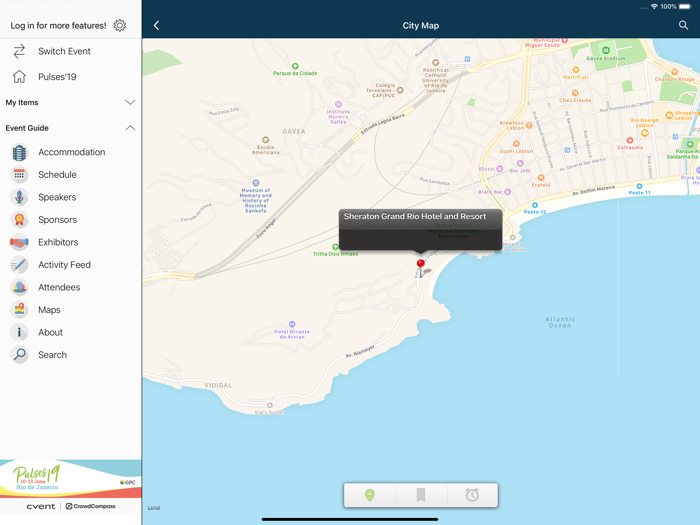Image resolution: width=700 pixels, height=525 pixels.
Task: Open search magnifier in the top bar
Action: click(x=684, y=26)
